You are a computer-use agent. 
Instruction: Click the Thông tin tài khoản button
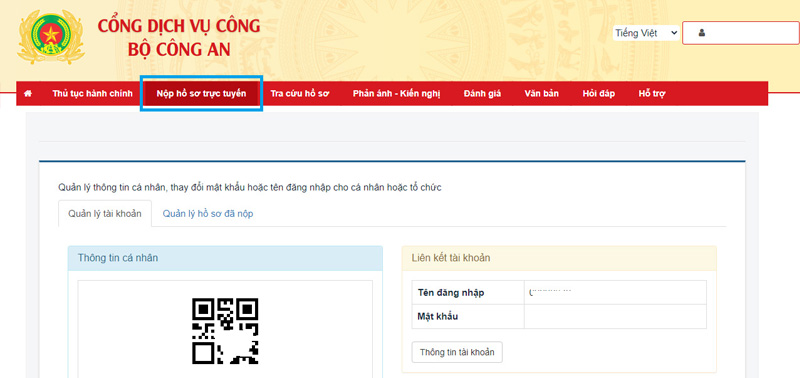tap(457, 352)
